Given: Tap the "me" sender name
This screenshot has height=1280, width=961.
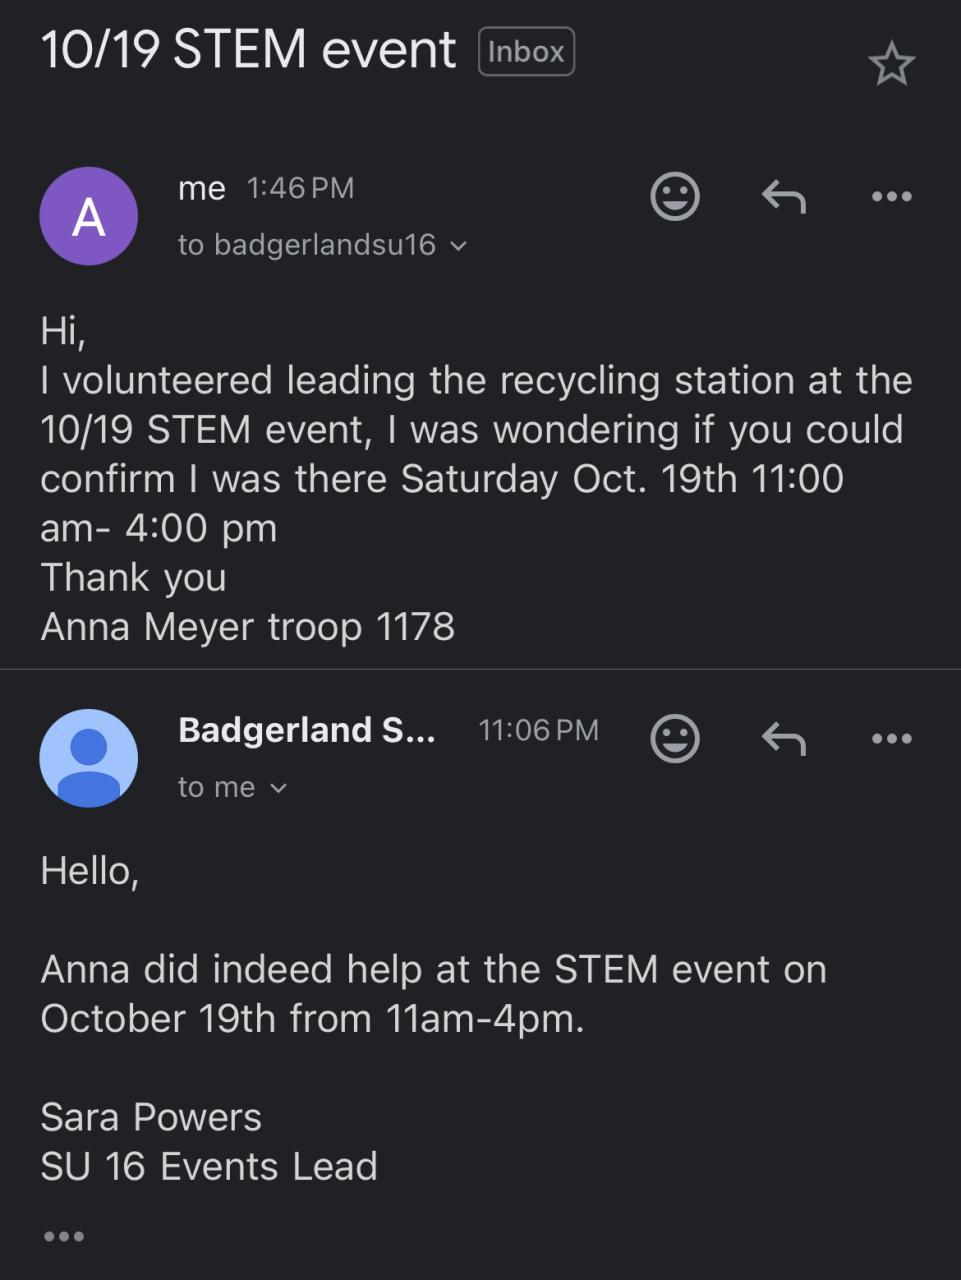Looking at the screenshot, I should (202, 188).
